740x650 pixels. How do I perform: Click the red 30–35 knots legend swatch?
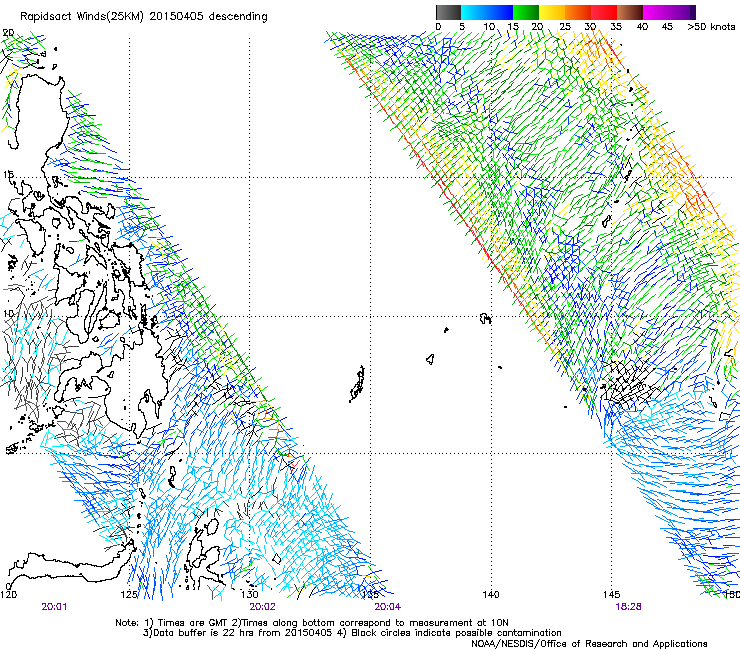point(604,12)
